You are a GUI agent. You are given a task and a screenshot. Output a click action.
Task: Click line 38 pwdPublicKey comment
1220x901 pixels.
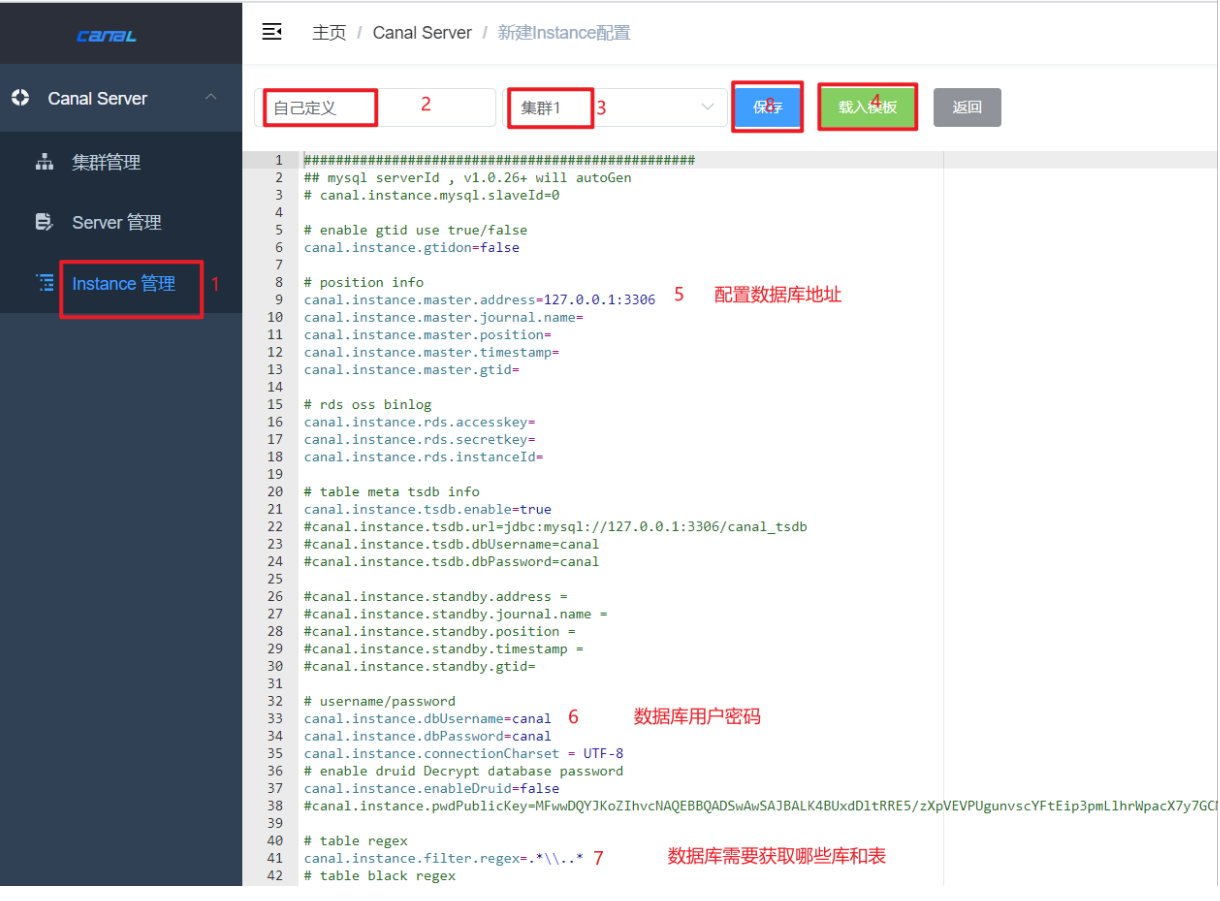[760, 806]
